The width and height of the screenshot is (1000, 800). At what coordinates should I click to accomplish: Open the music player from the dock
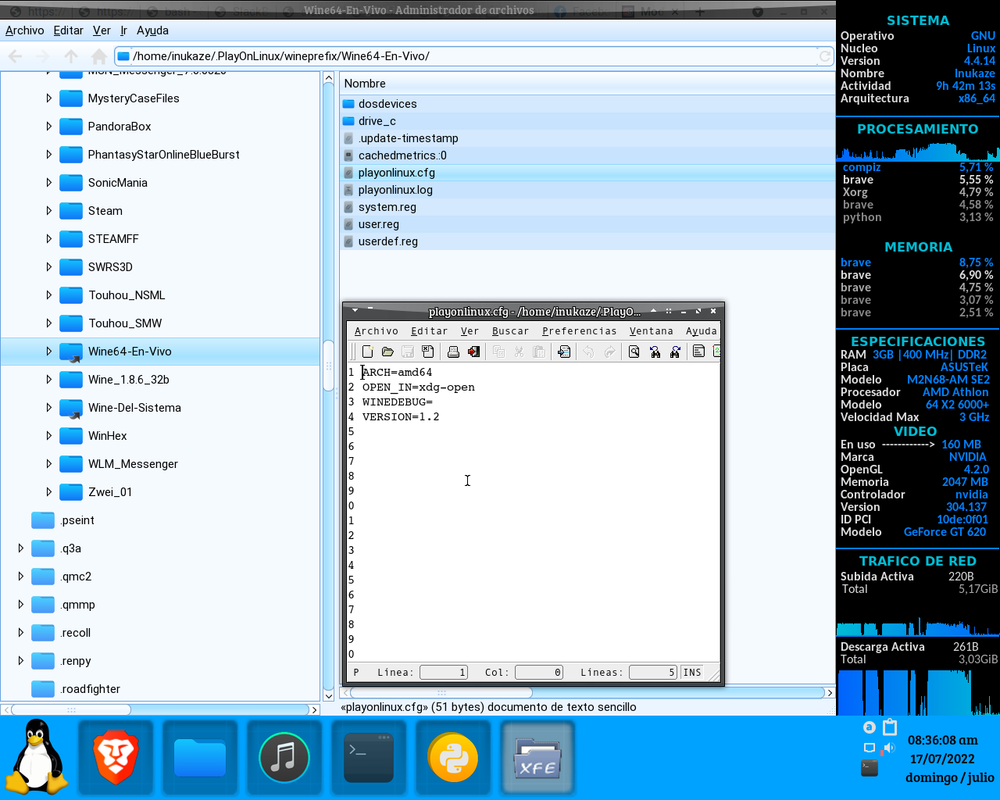tap(284, 757)
